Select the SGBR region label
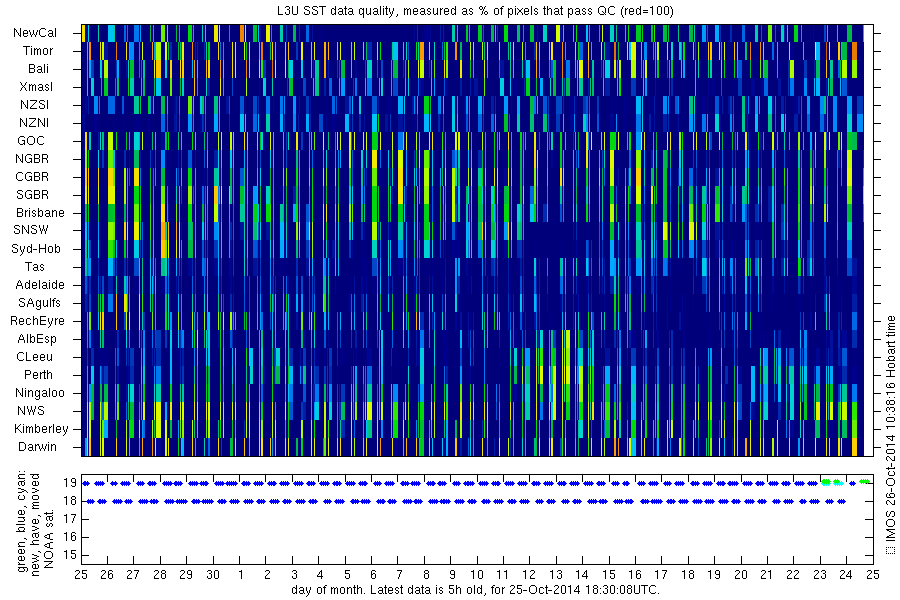The width and height of the screenshot is (900, 600). tap(33, 195)
